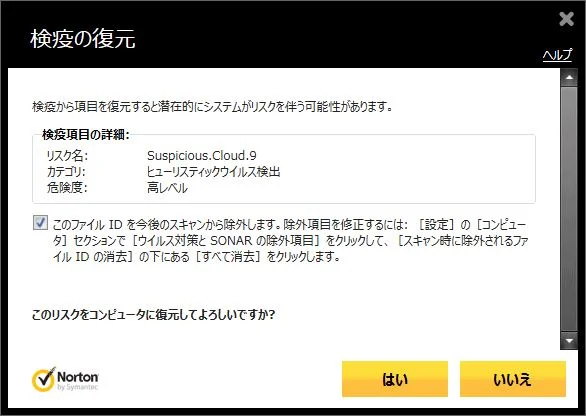
Task: Close the 検疫の復元 dialog with the X
Action: [567, 19]
